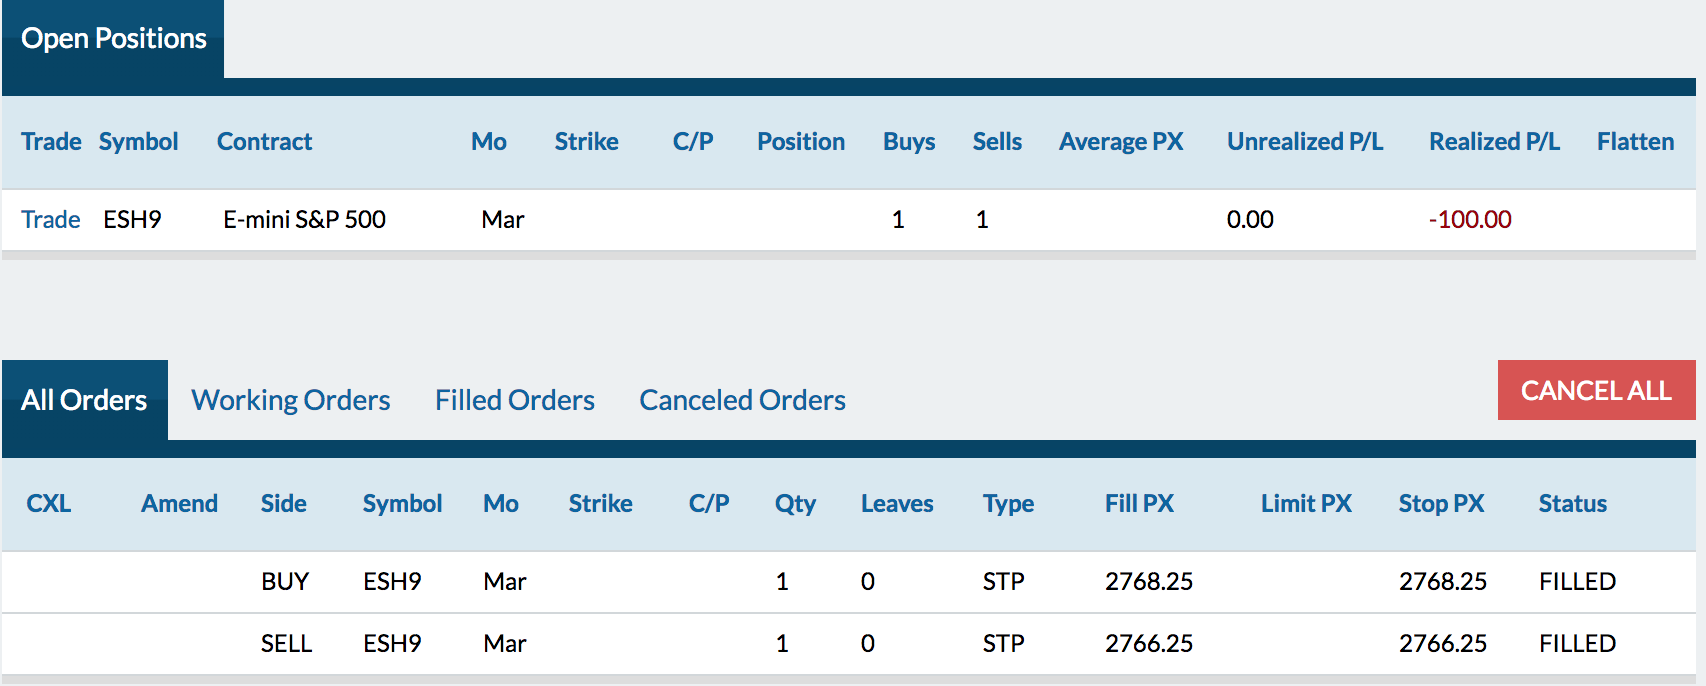Click the Contract column header
The width and height of the screenshot is (1706, 686).
pyautogui.click(x=264, y=142)
